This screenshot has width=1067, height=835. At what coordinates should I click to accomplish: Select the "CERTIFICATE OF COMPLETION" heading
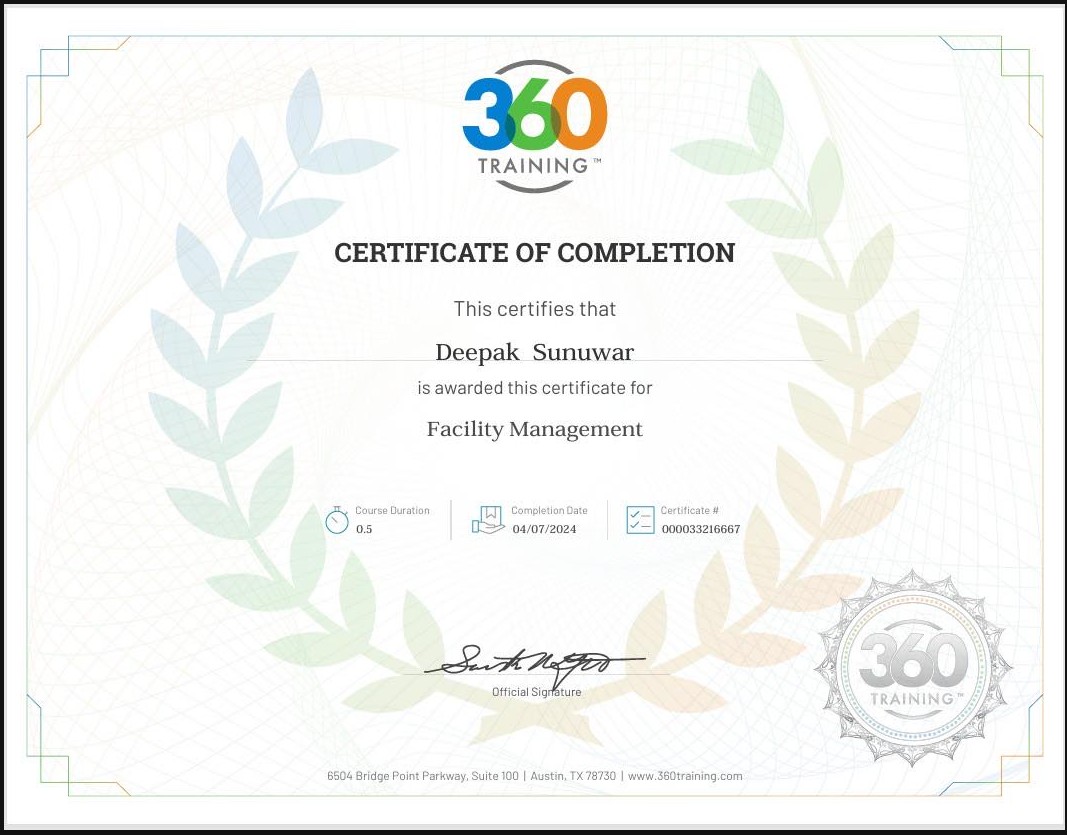coord(534,252)
